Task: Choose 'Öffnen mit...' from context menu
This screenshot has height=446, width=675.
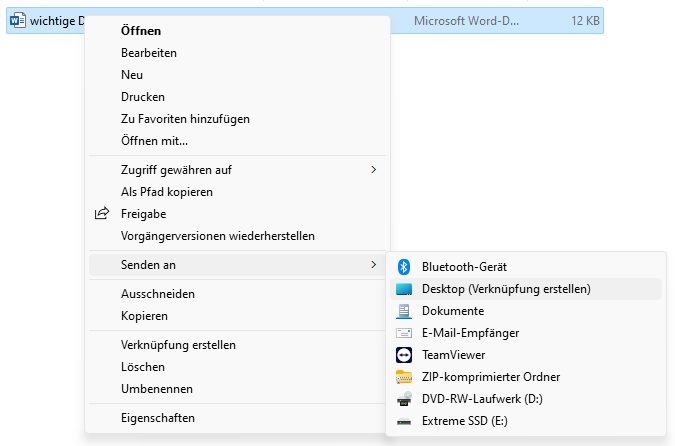Action: point(154,141)
